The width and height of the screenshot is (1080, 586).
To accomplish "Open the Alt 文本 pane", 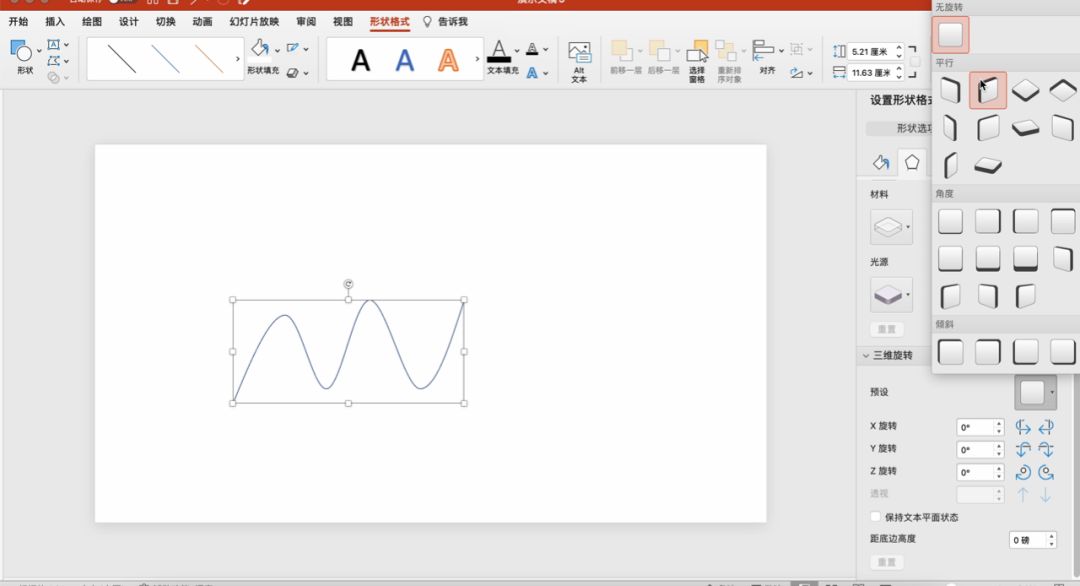I will (x=579, y=62).
